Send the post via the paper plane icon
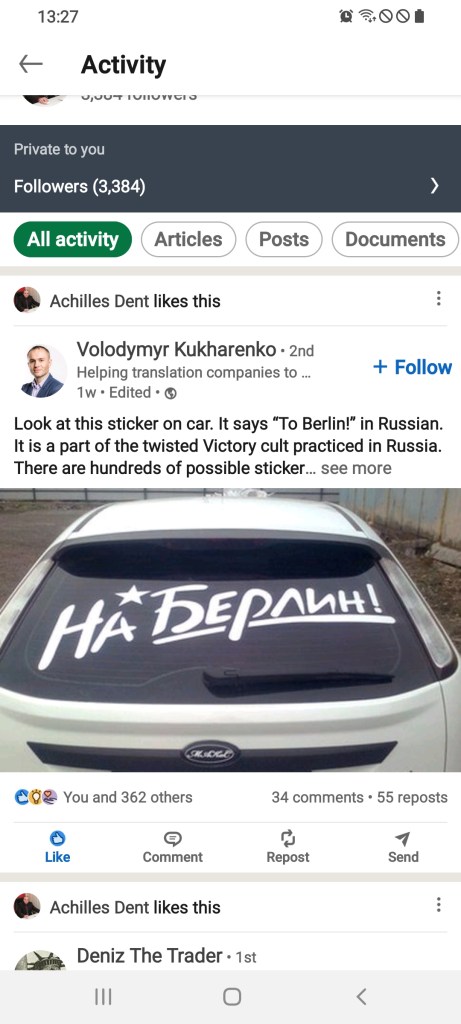The height and width of the screenshot is (1024, 461). (x=403, y=847)
